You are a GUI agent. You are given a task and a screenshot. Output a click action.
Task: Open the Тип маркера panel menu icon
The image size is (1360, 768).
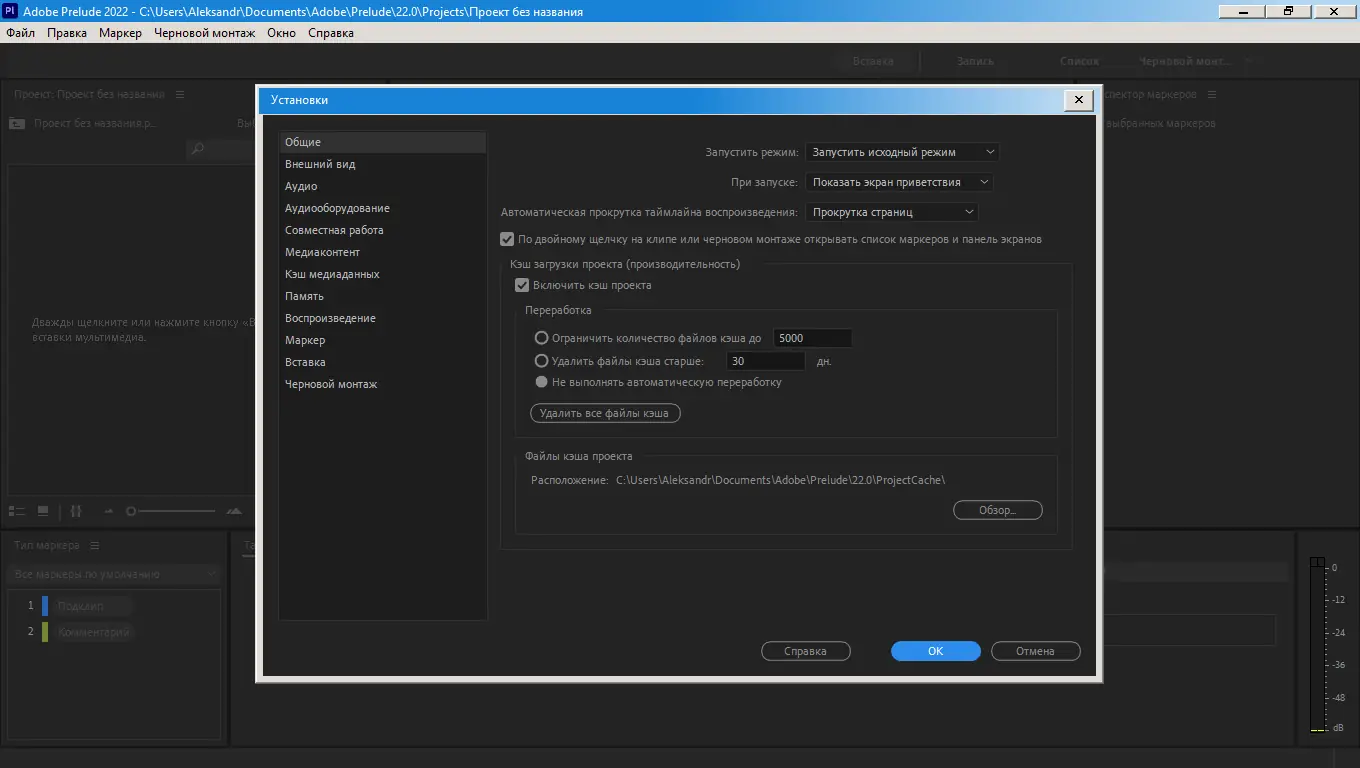(95, 545)
